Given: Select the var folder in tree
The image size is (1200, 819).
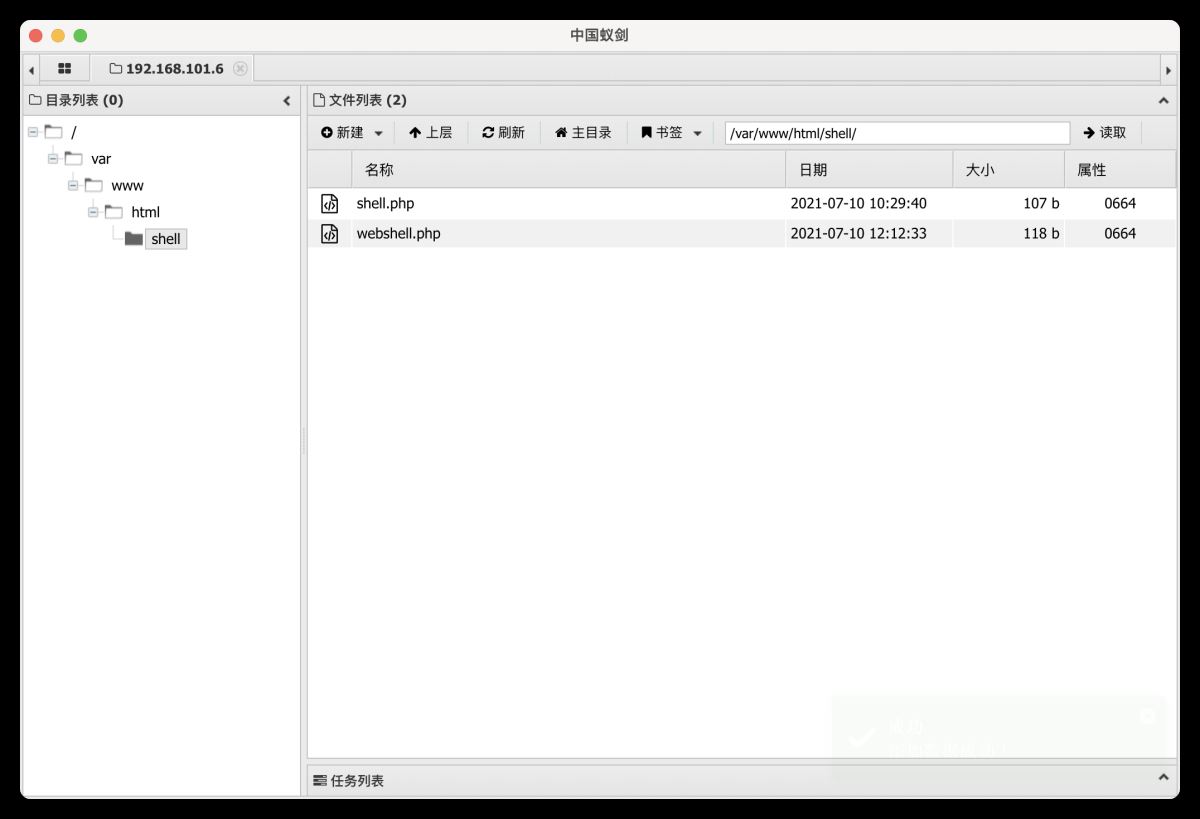Looking at the screenshot, I should [101, 159].
